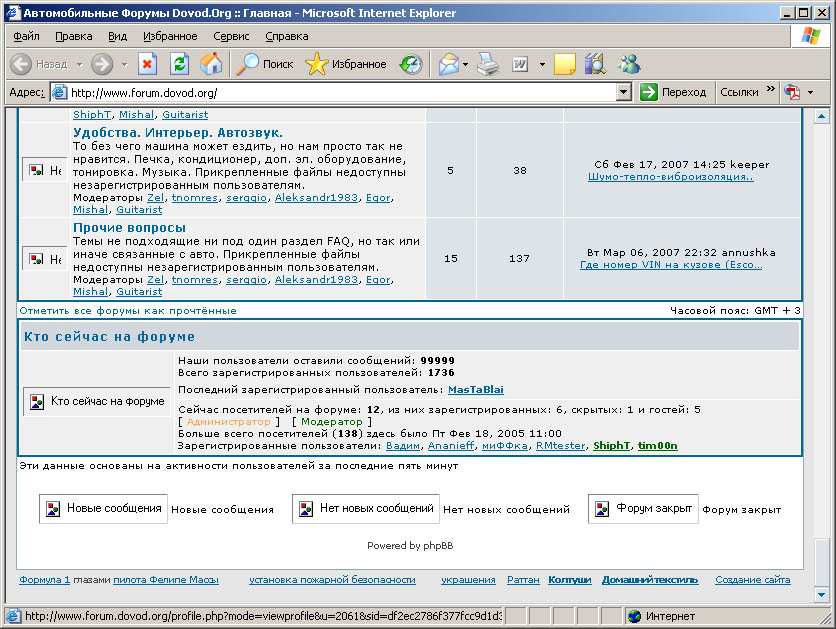Open the Избранное favorites panel
Viewport: 836px width, 629px height.
346,64
